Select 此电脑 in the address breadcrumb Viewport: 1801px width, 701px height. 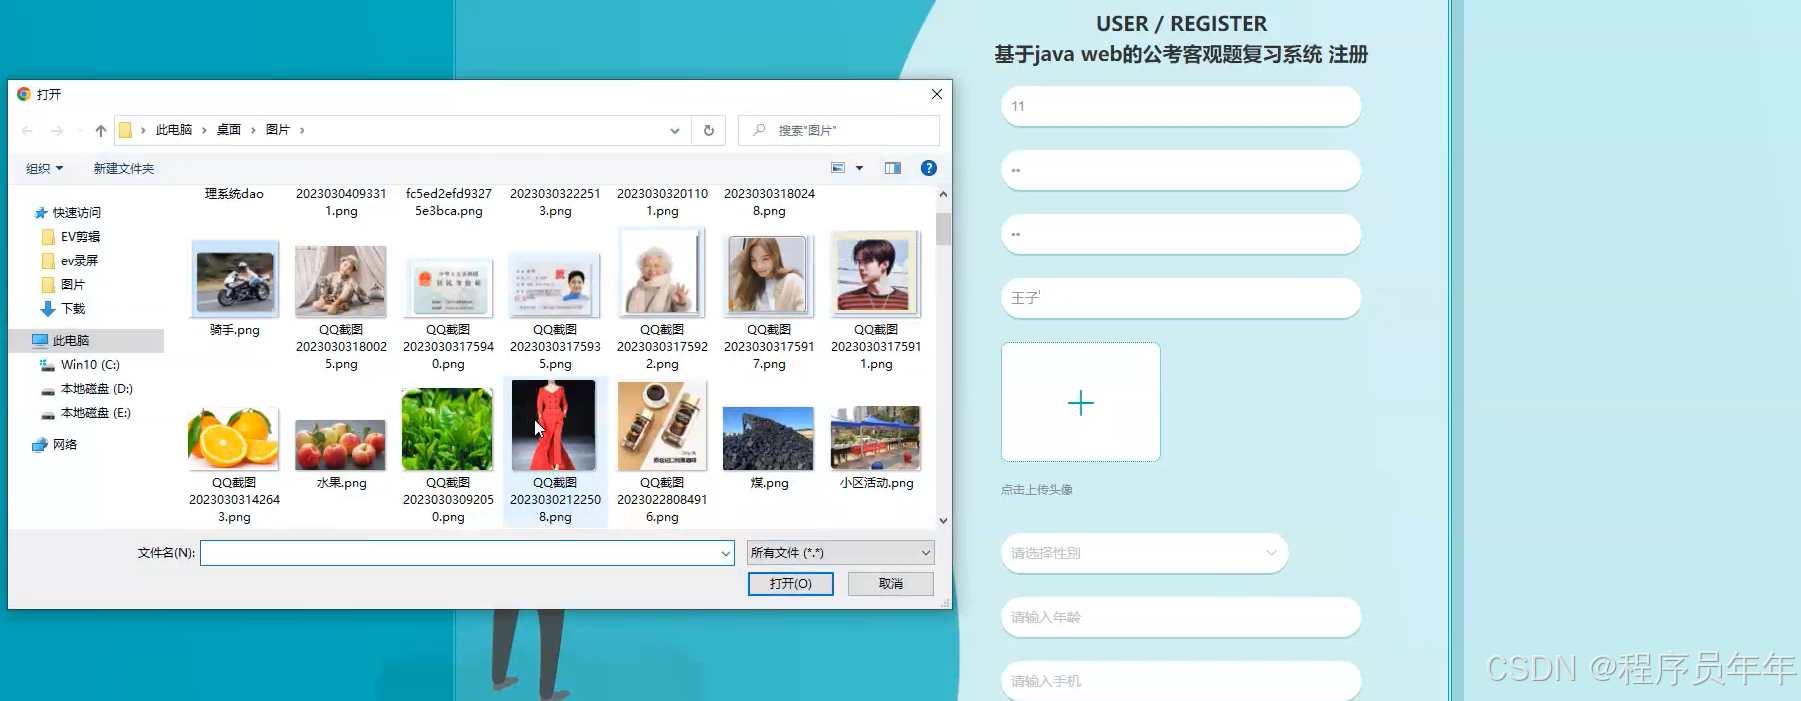(x=174, y=130)
